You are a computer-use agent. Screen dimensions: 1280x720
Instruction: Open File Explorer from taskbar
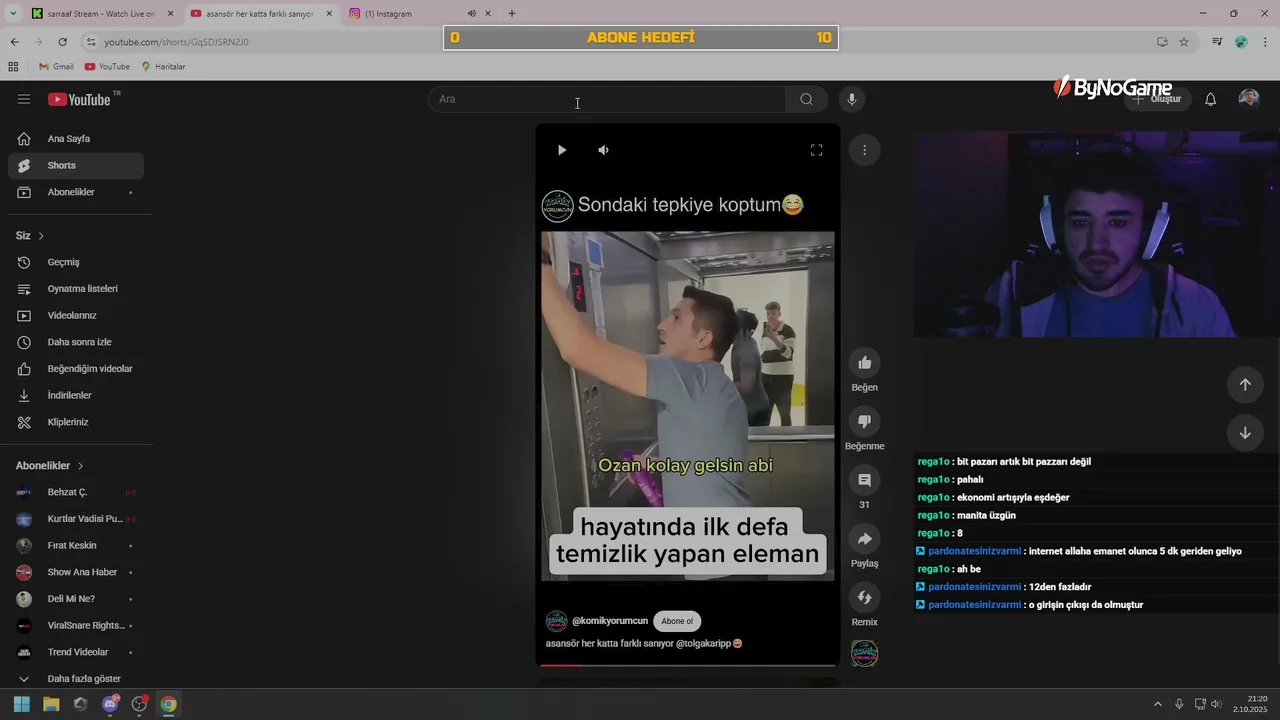[51, 704]
